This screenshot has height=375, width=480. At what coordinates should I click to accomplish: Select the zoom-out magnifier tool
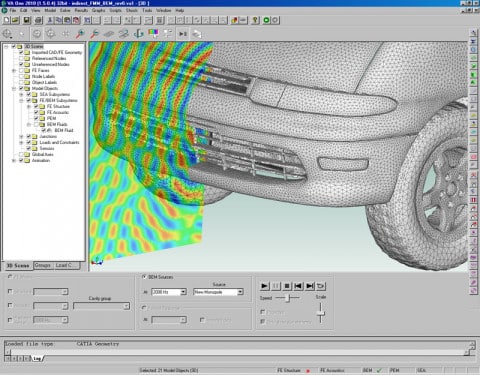tap(95, 34)
